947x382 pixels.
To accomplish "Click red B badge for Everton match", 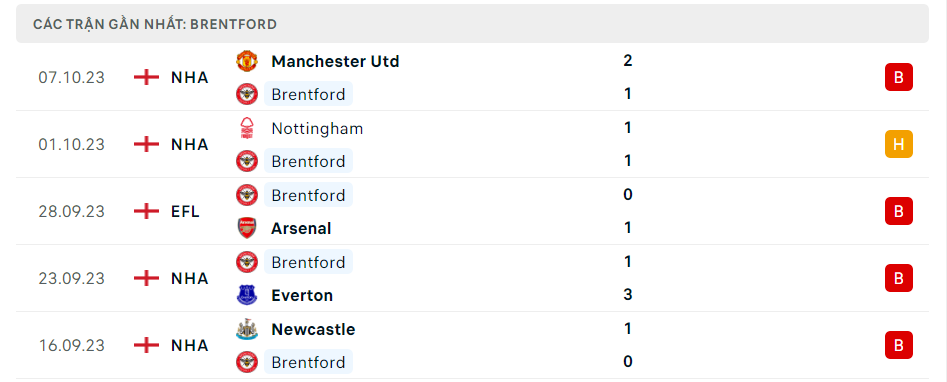I will (x=899, y=279).
